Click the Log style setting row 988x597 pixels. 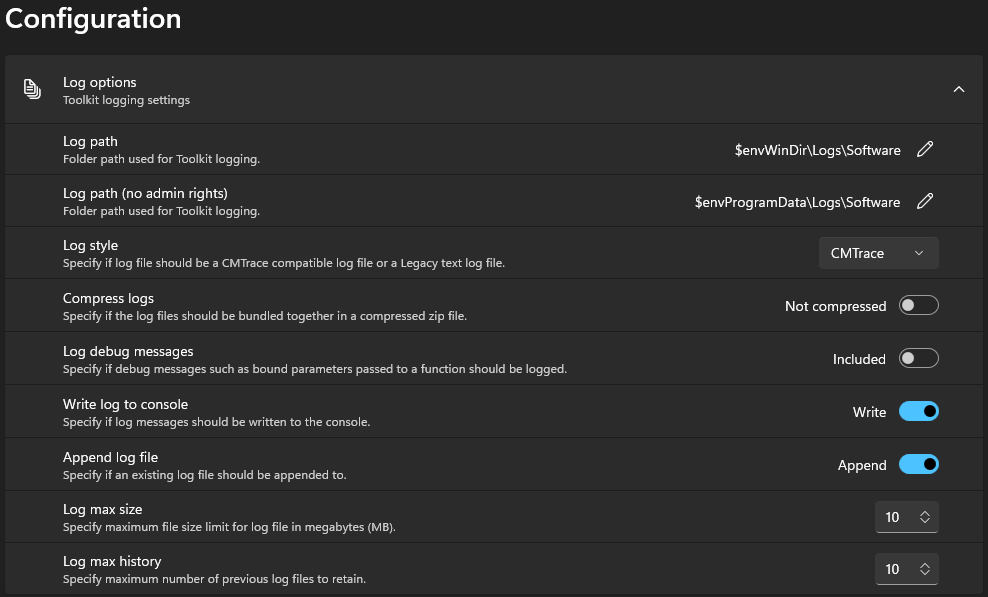point(400,252)
